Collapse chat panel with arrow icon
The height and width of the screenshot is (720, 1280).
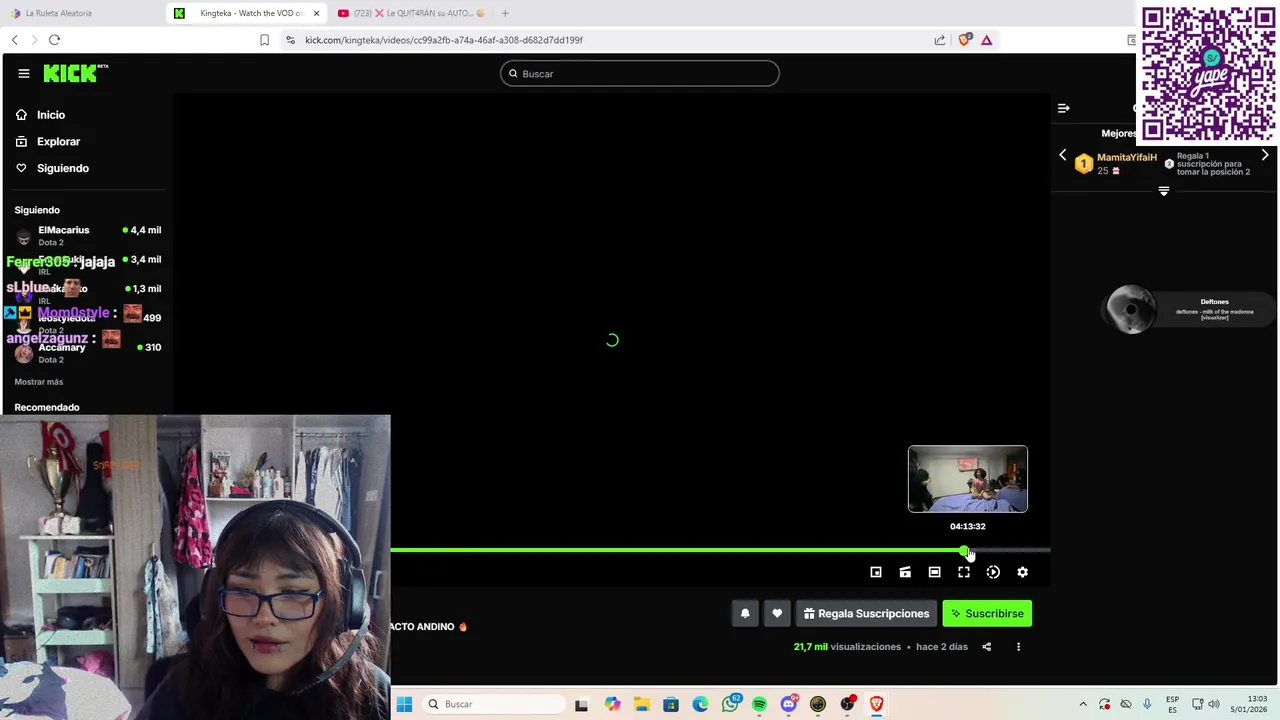[1064, 108]
